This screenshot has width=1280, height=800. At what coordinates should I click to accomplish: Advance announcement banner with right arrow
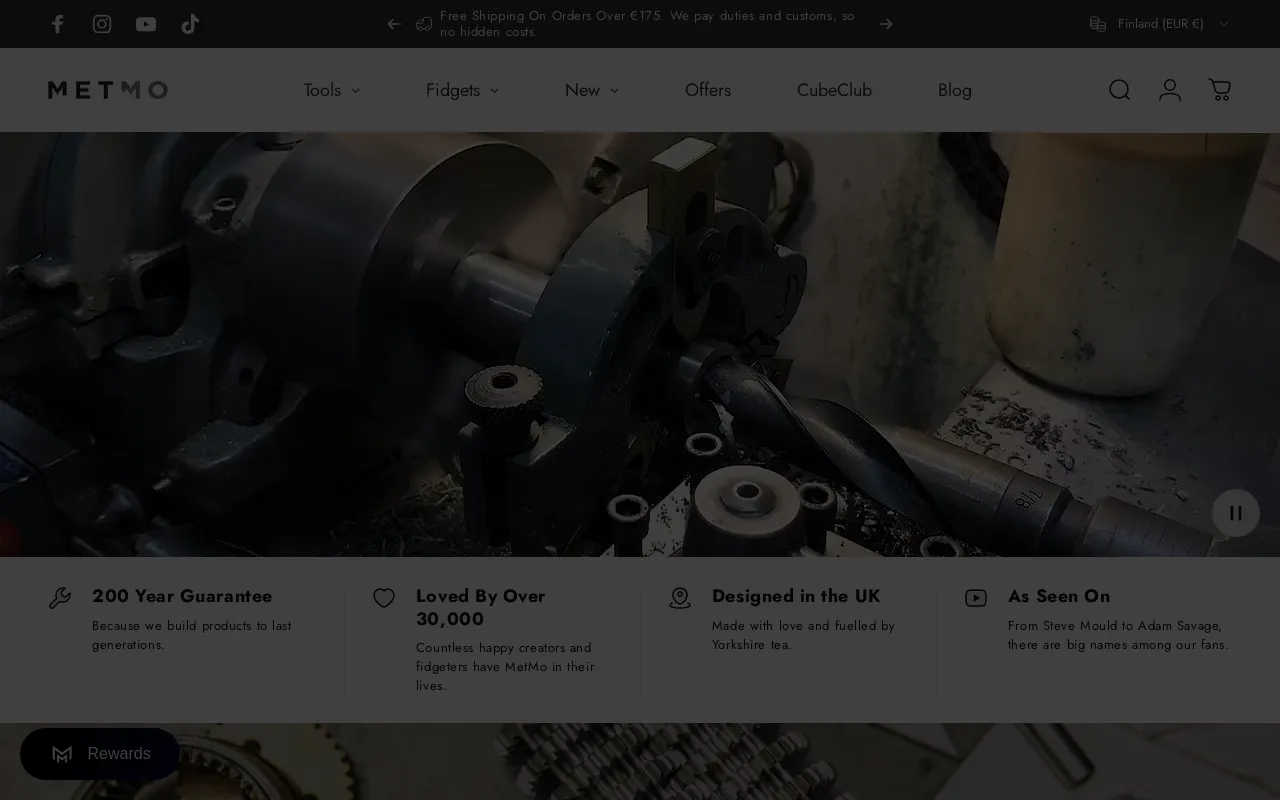click(885, 24)
